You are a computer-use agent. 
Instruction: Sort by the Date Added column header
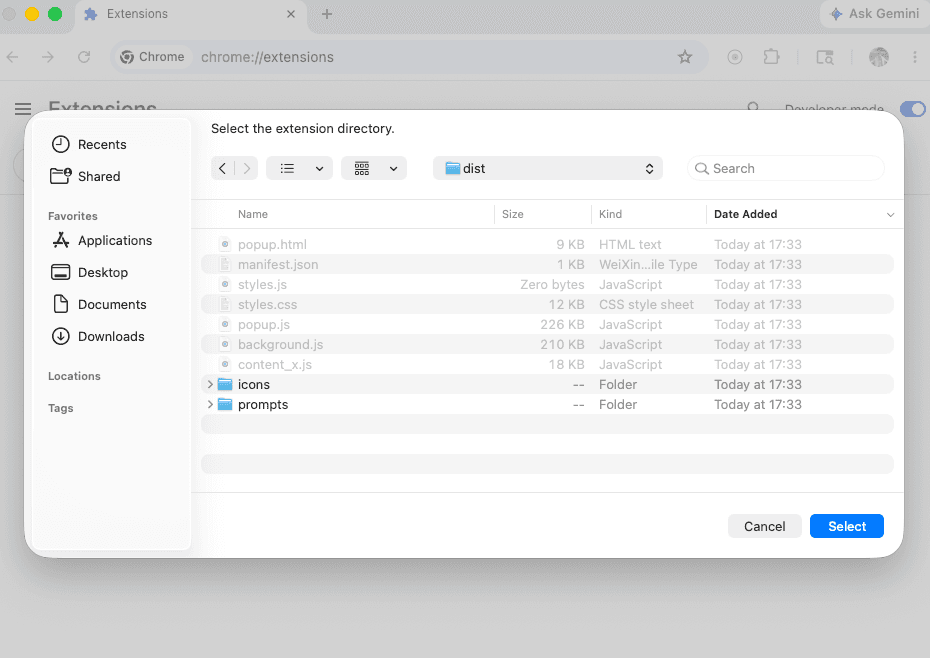pyautogui.click(x=746, y=214)
